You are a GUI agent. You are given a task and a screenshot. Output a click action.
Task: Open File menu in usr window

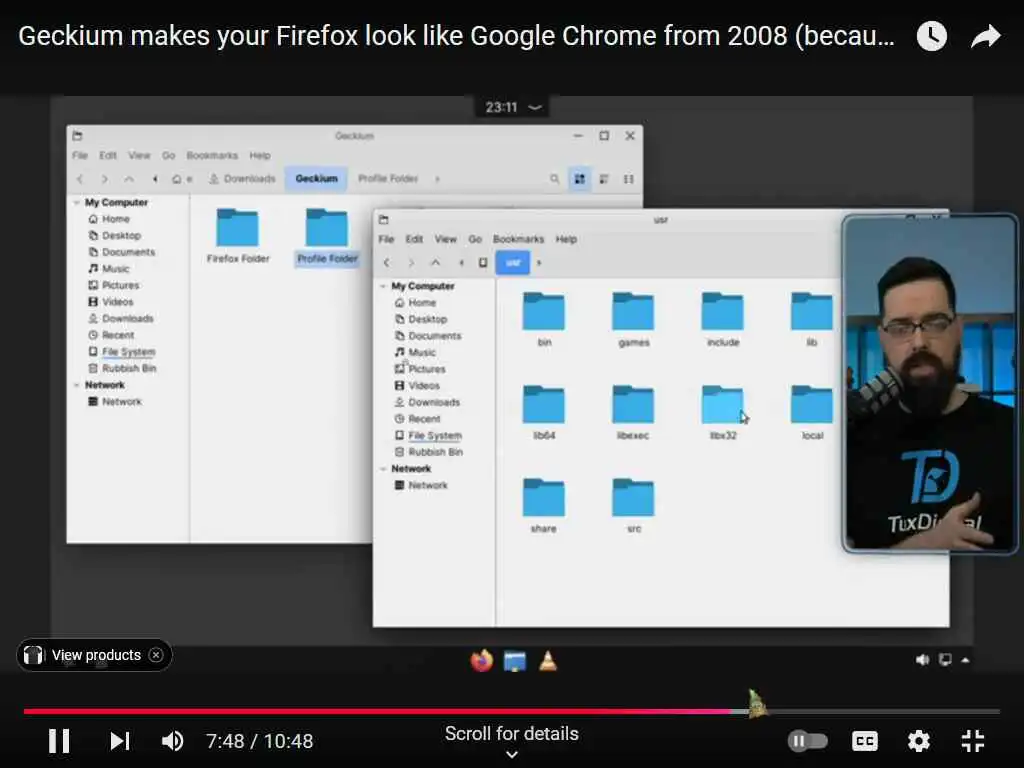[x=386, y=239]
